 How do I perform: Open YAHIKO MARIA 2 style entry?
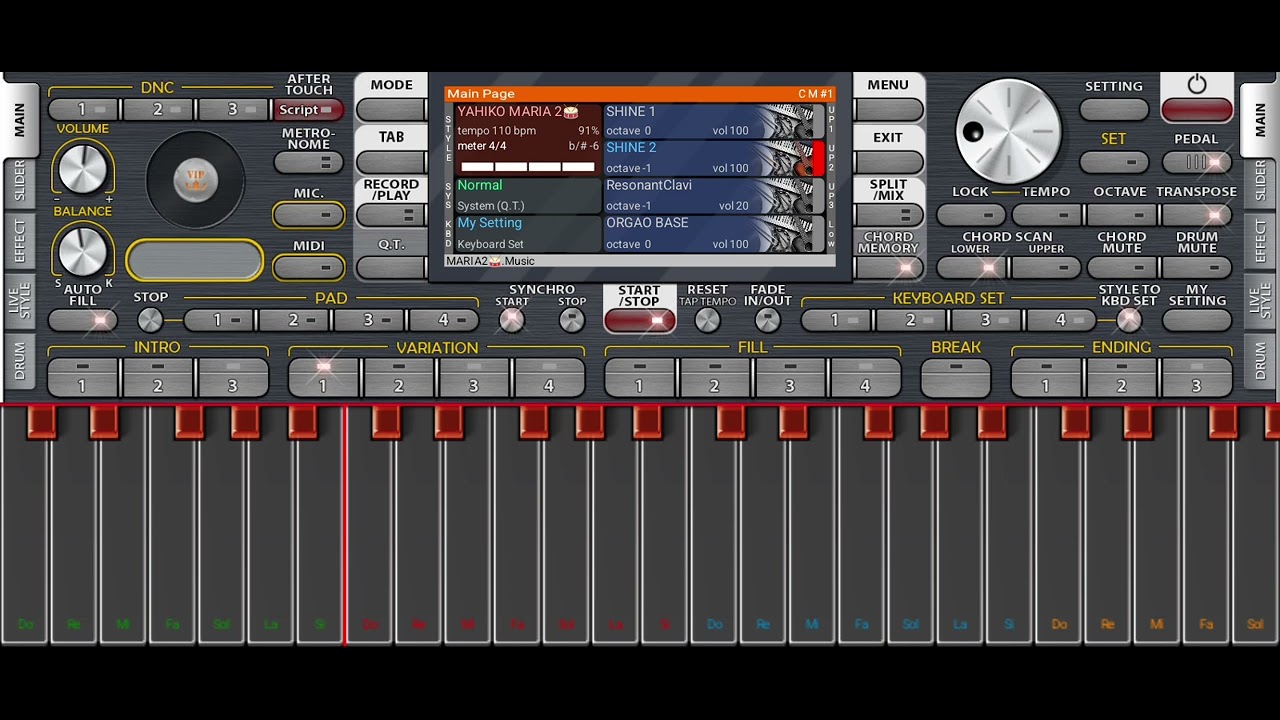(x=528, y=140)
